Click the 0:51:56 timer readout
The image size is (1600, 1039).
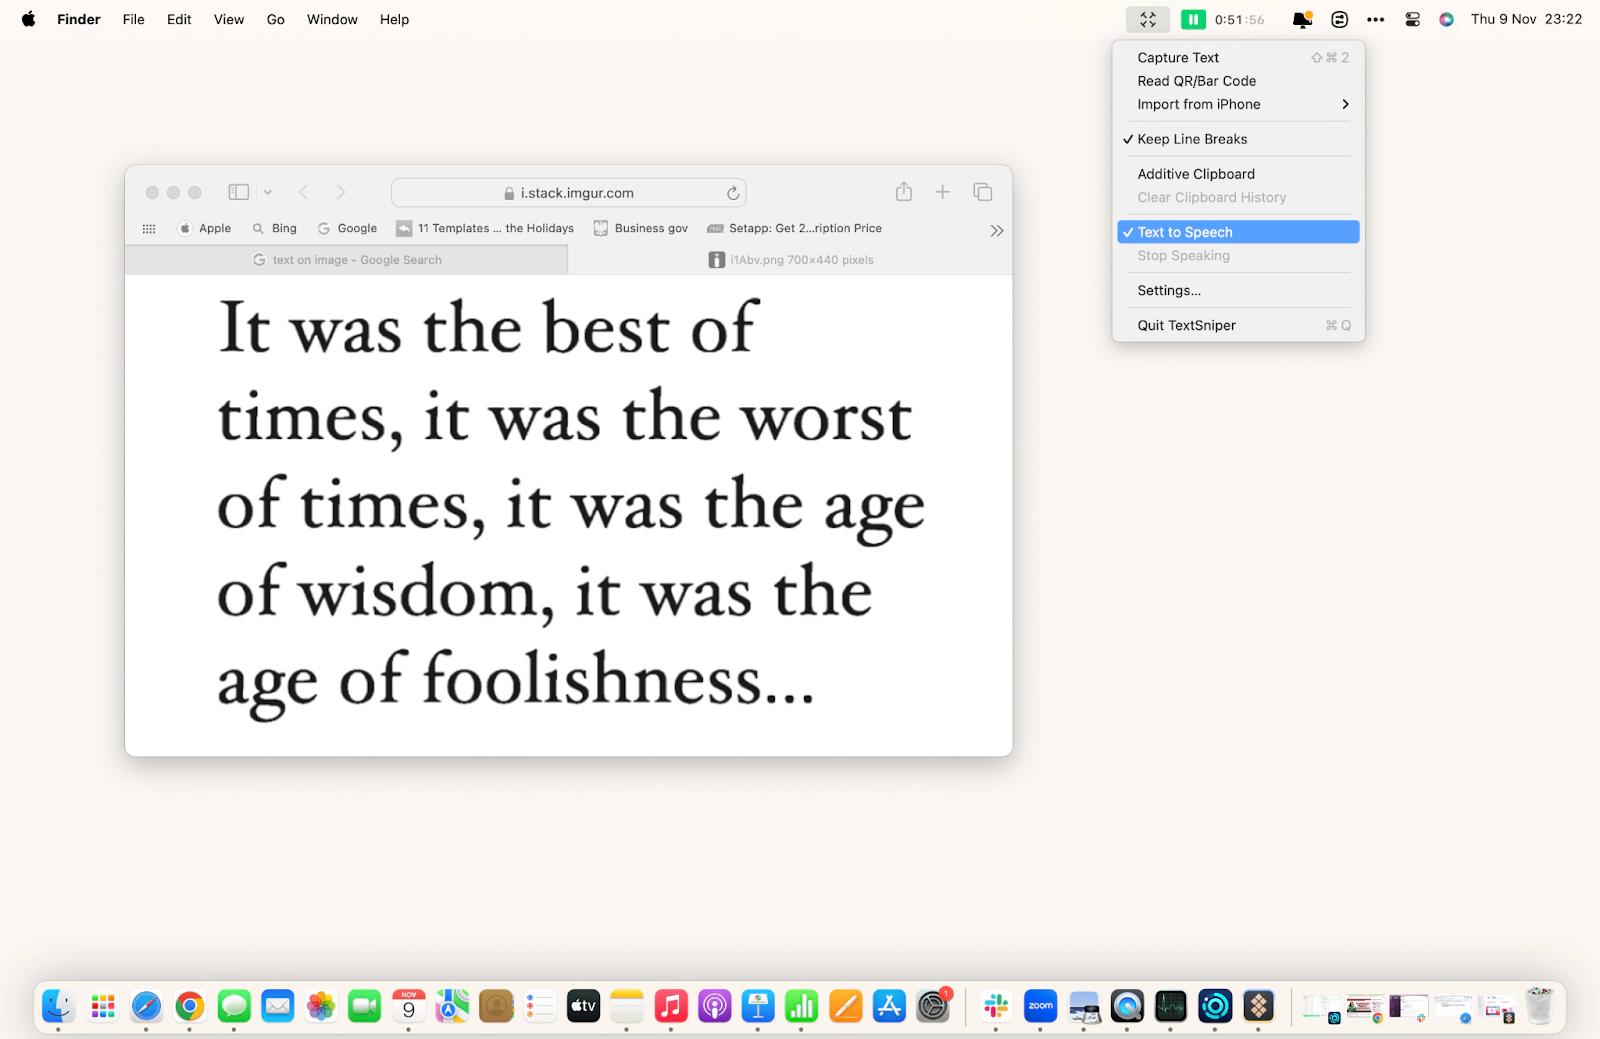[1239, 19]
